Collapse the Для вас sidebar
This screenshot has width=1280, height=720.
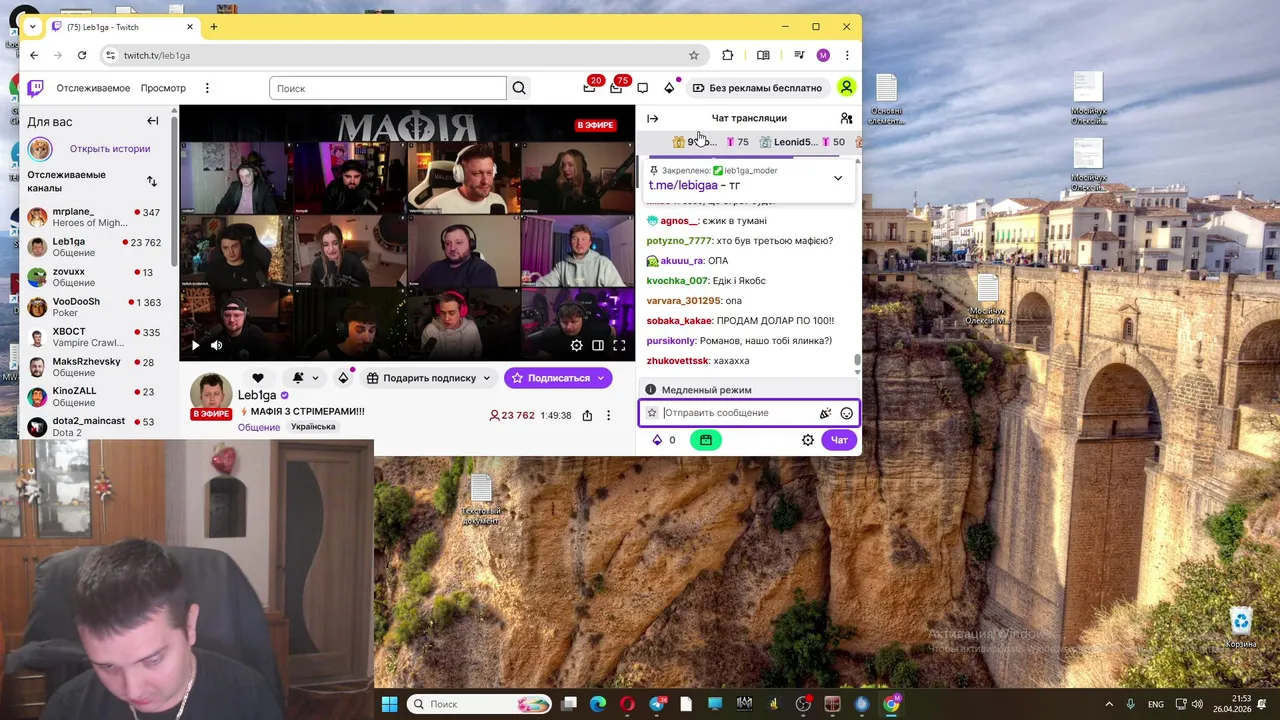point(153,121)
